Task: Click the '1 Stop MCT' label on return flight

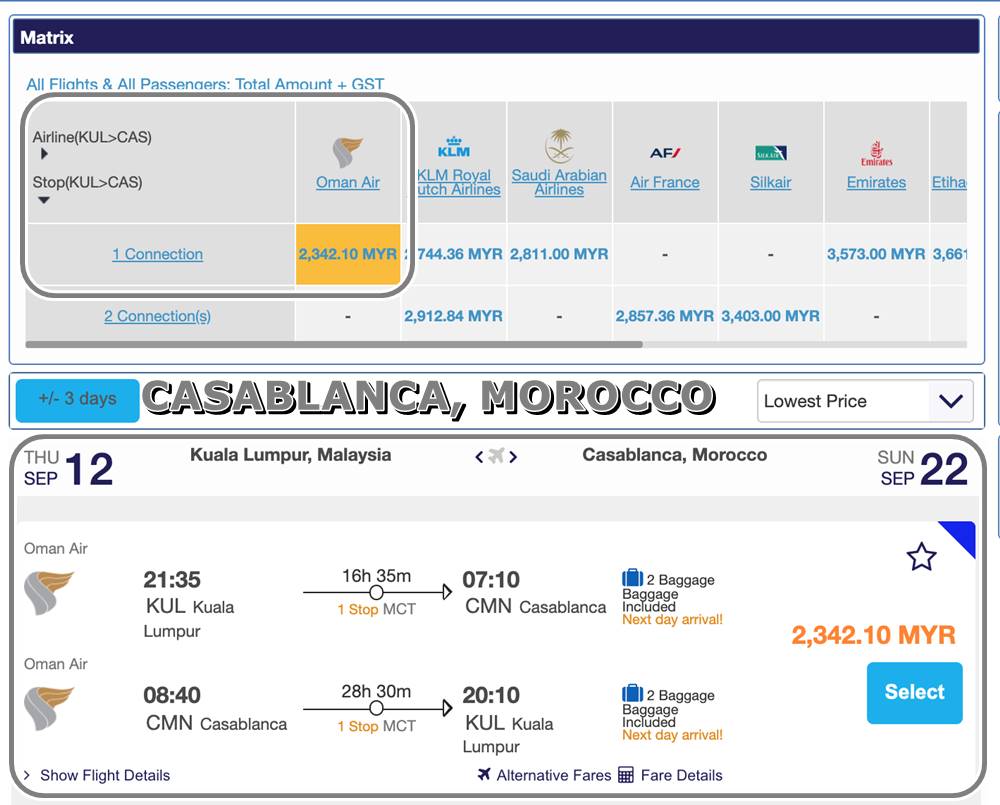Action: coord(376,726)
